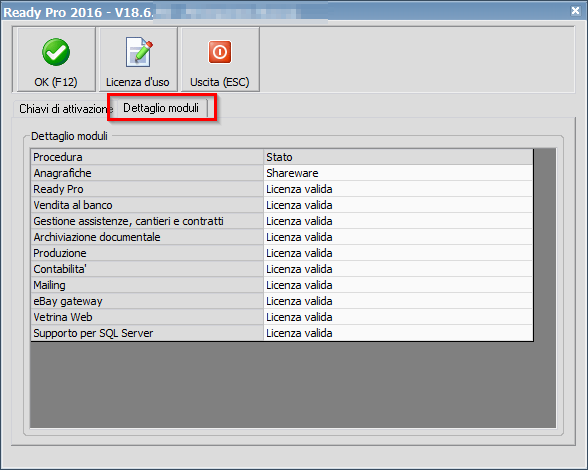
Task: Click Licenza valida status for Produzione
Action: [398, 253]
